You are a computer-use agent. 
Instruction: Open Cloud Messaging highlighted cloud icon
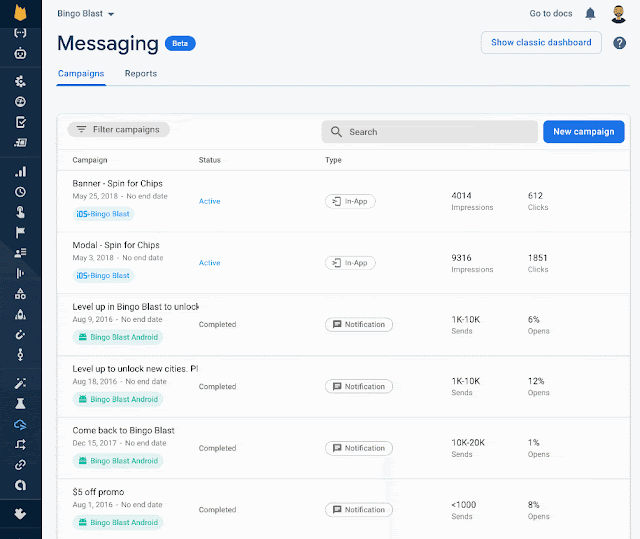click(20, 424)
